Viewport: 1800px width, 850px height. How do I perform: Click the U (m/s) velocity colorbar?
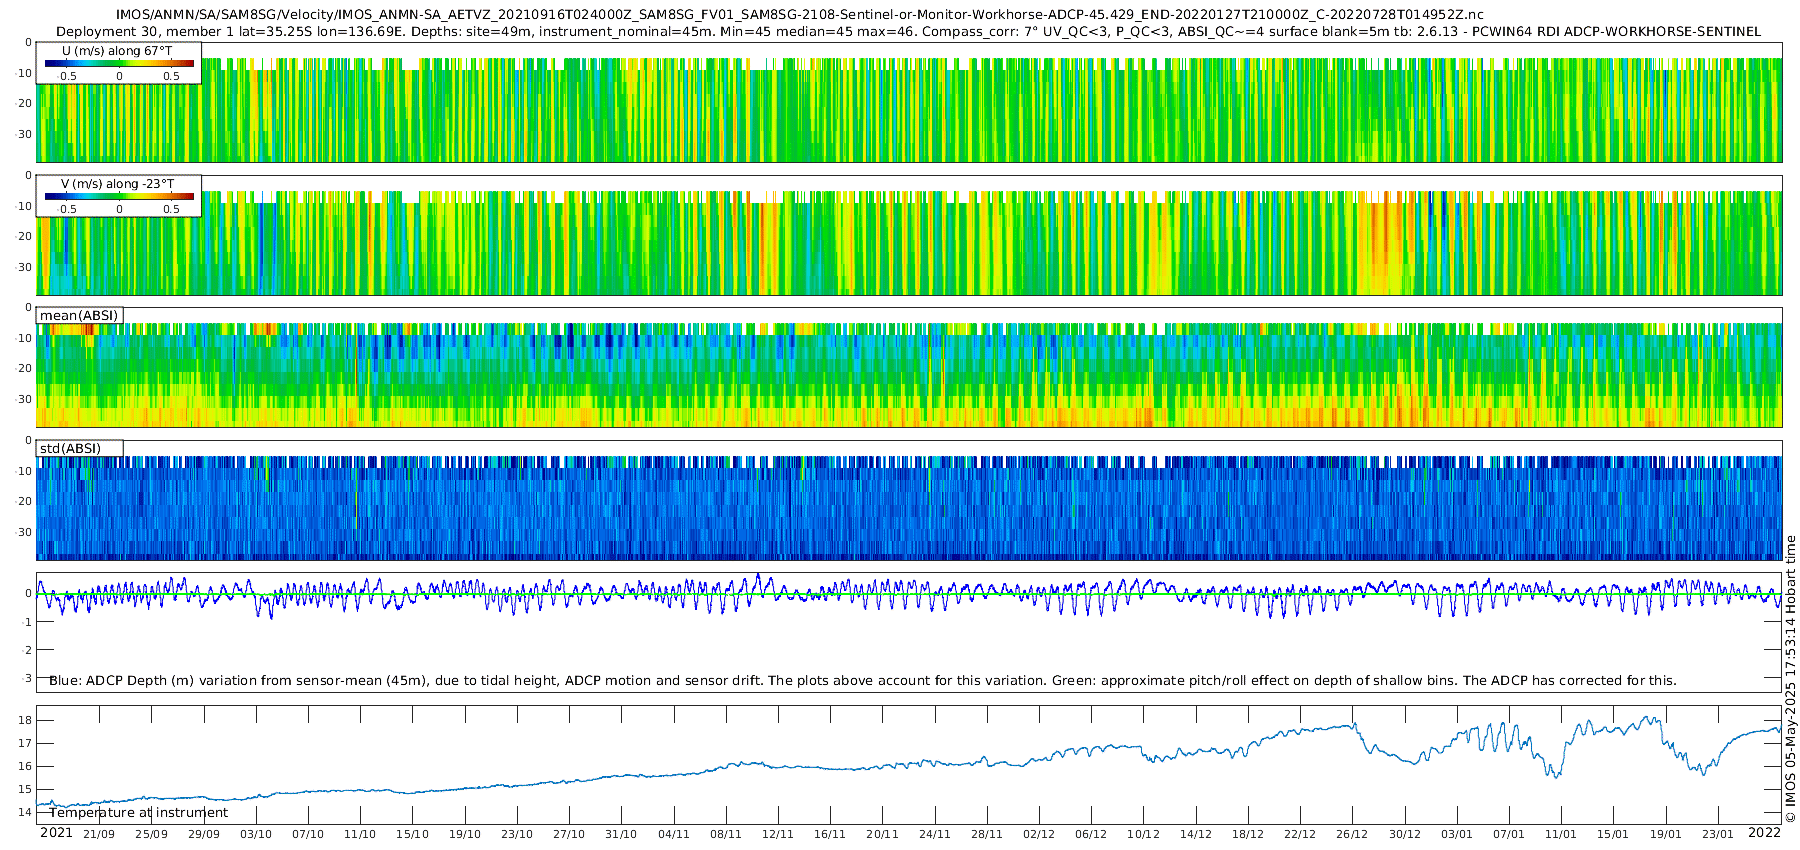pyautogui.click(x=119, y=63)
